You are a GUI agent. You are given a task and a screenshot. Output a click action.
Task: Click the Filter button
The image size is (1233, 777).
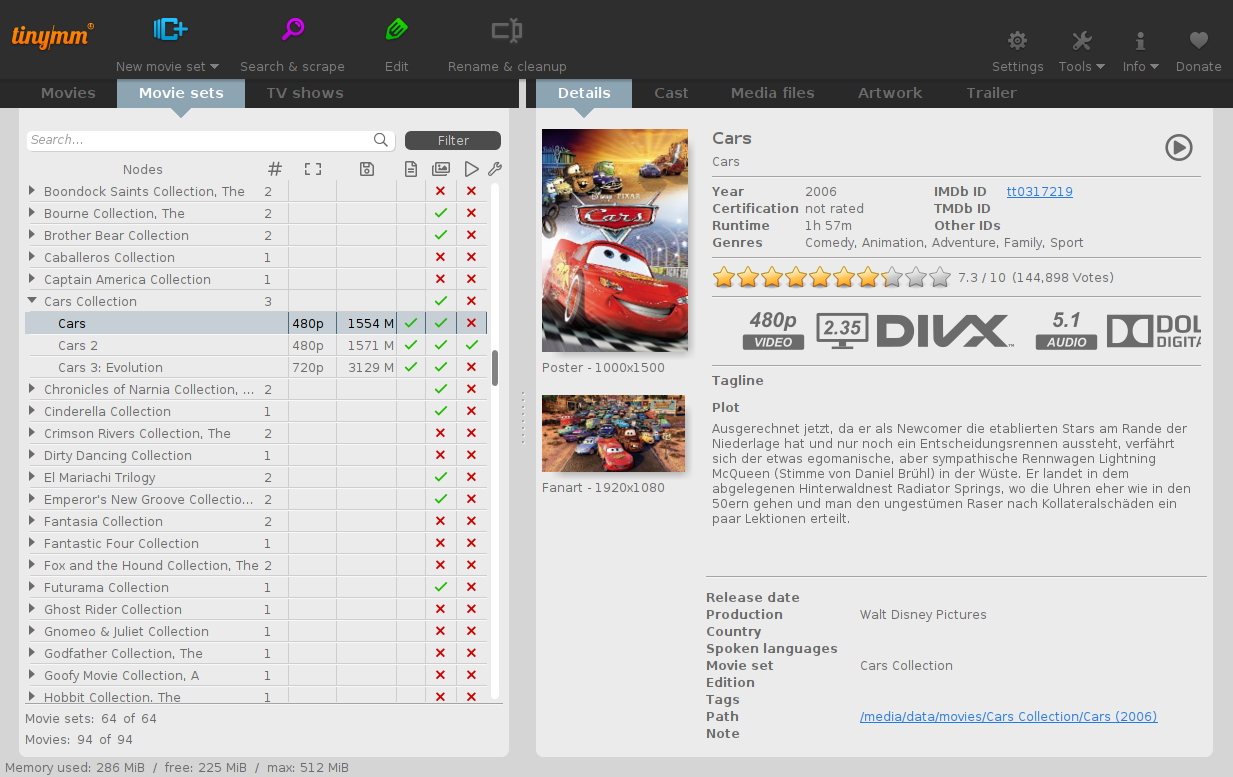coord(453,140)
